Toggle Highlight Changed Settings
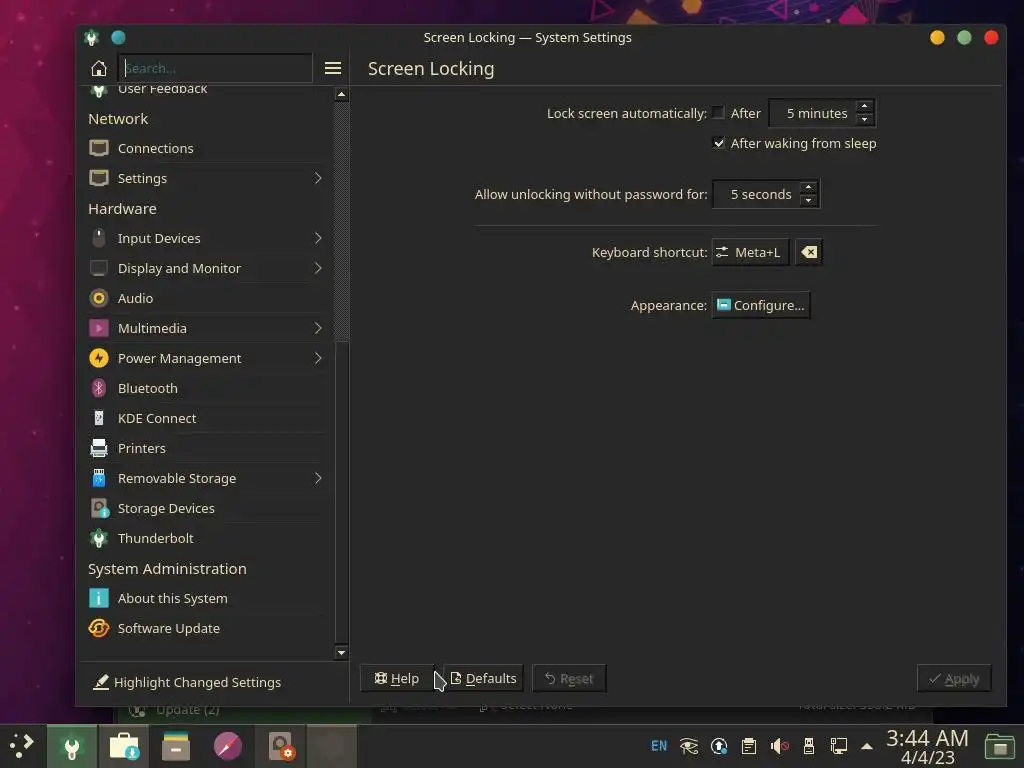 (x=187, y=682)
